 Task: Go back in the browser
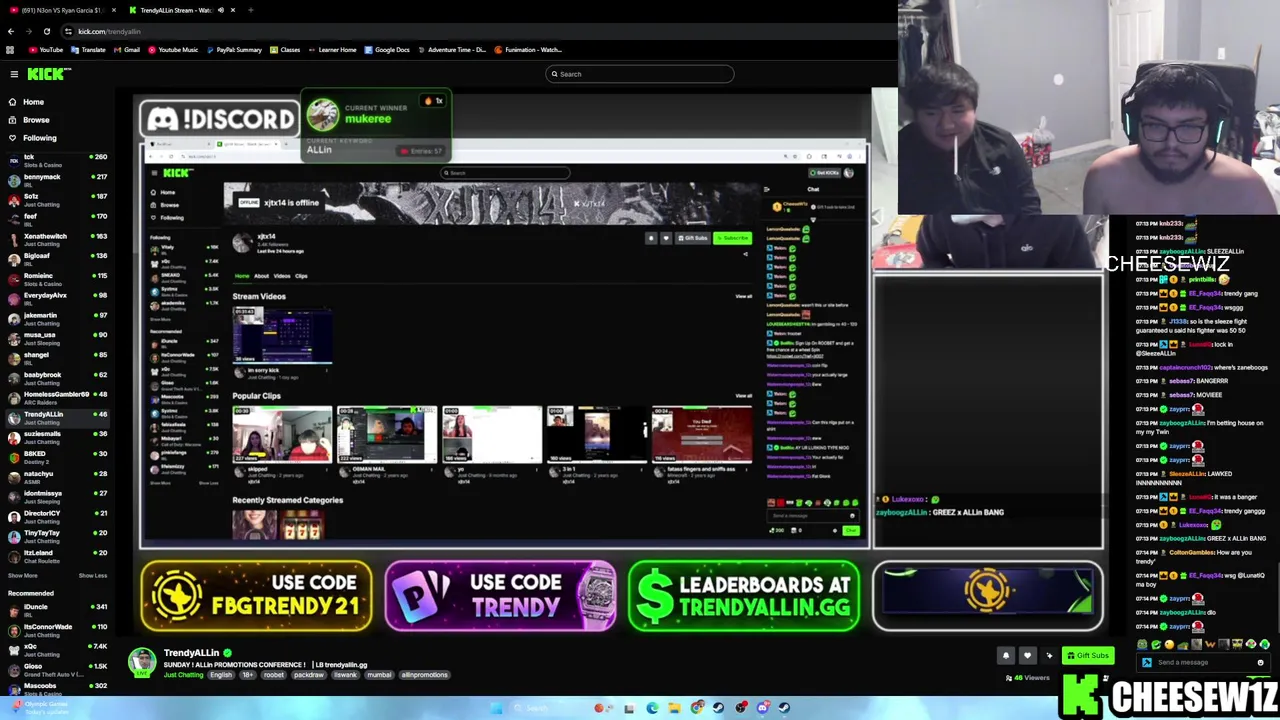click(x=11, y=31)
